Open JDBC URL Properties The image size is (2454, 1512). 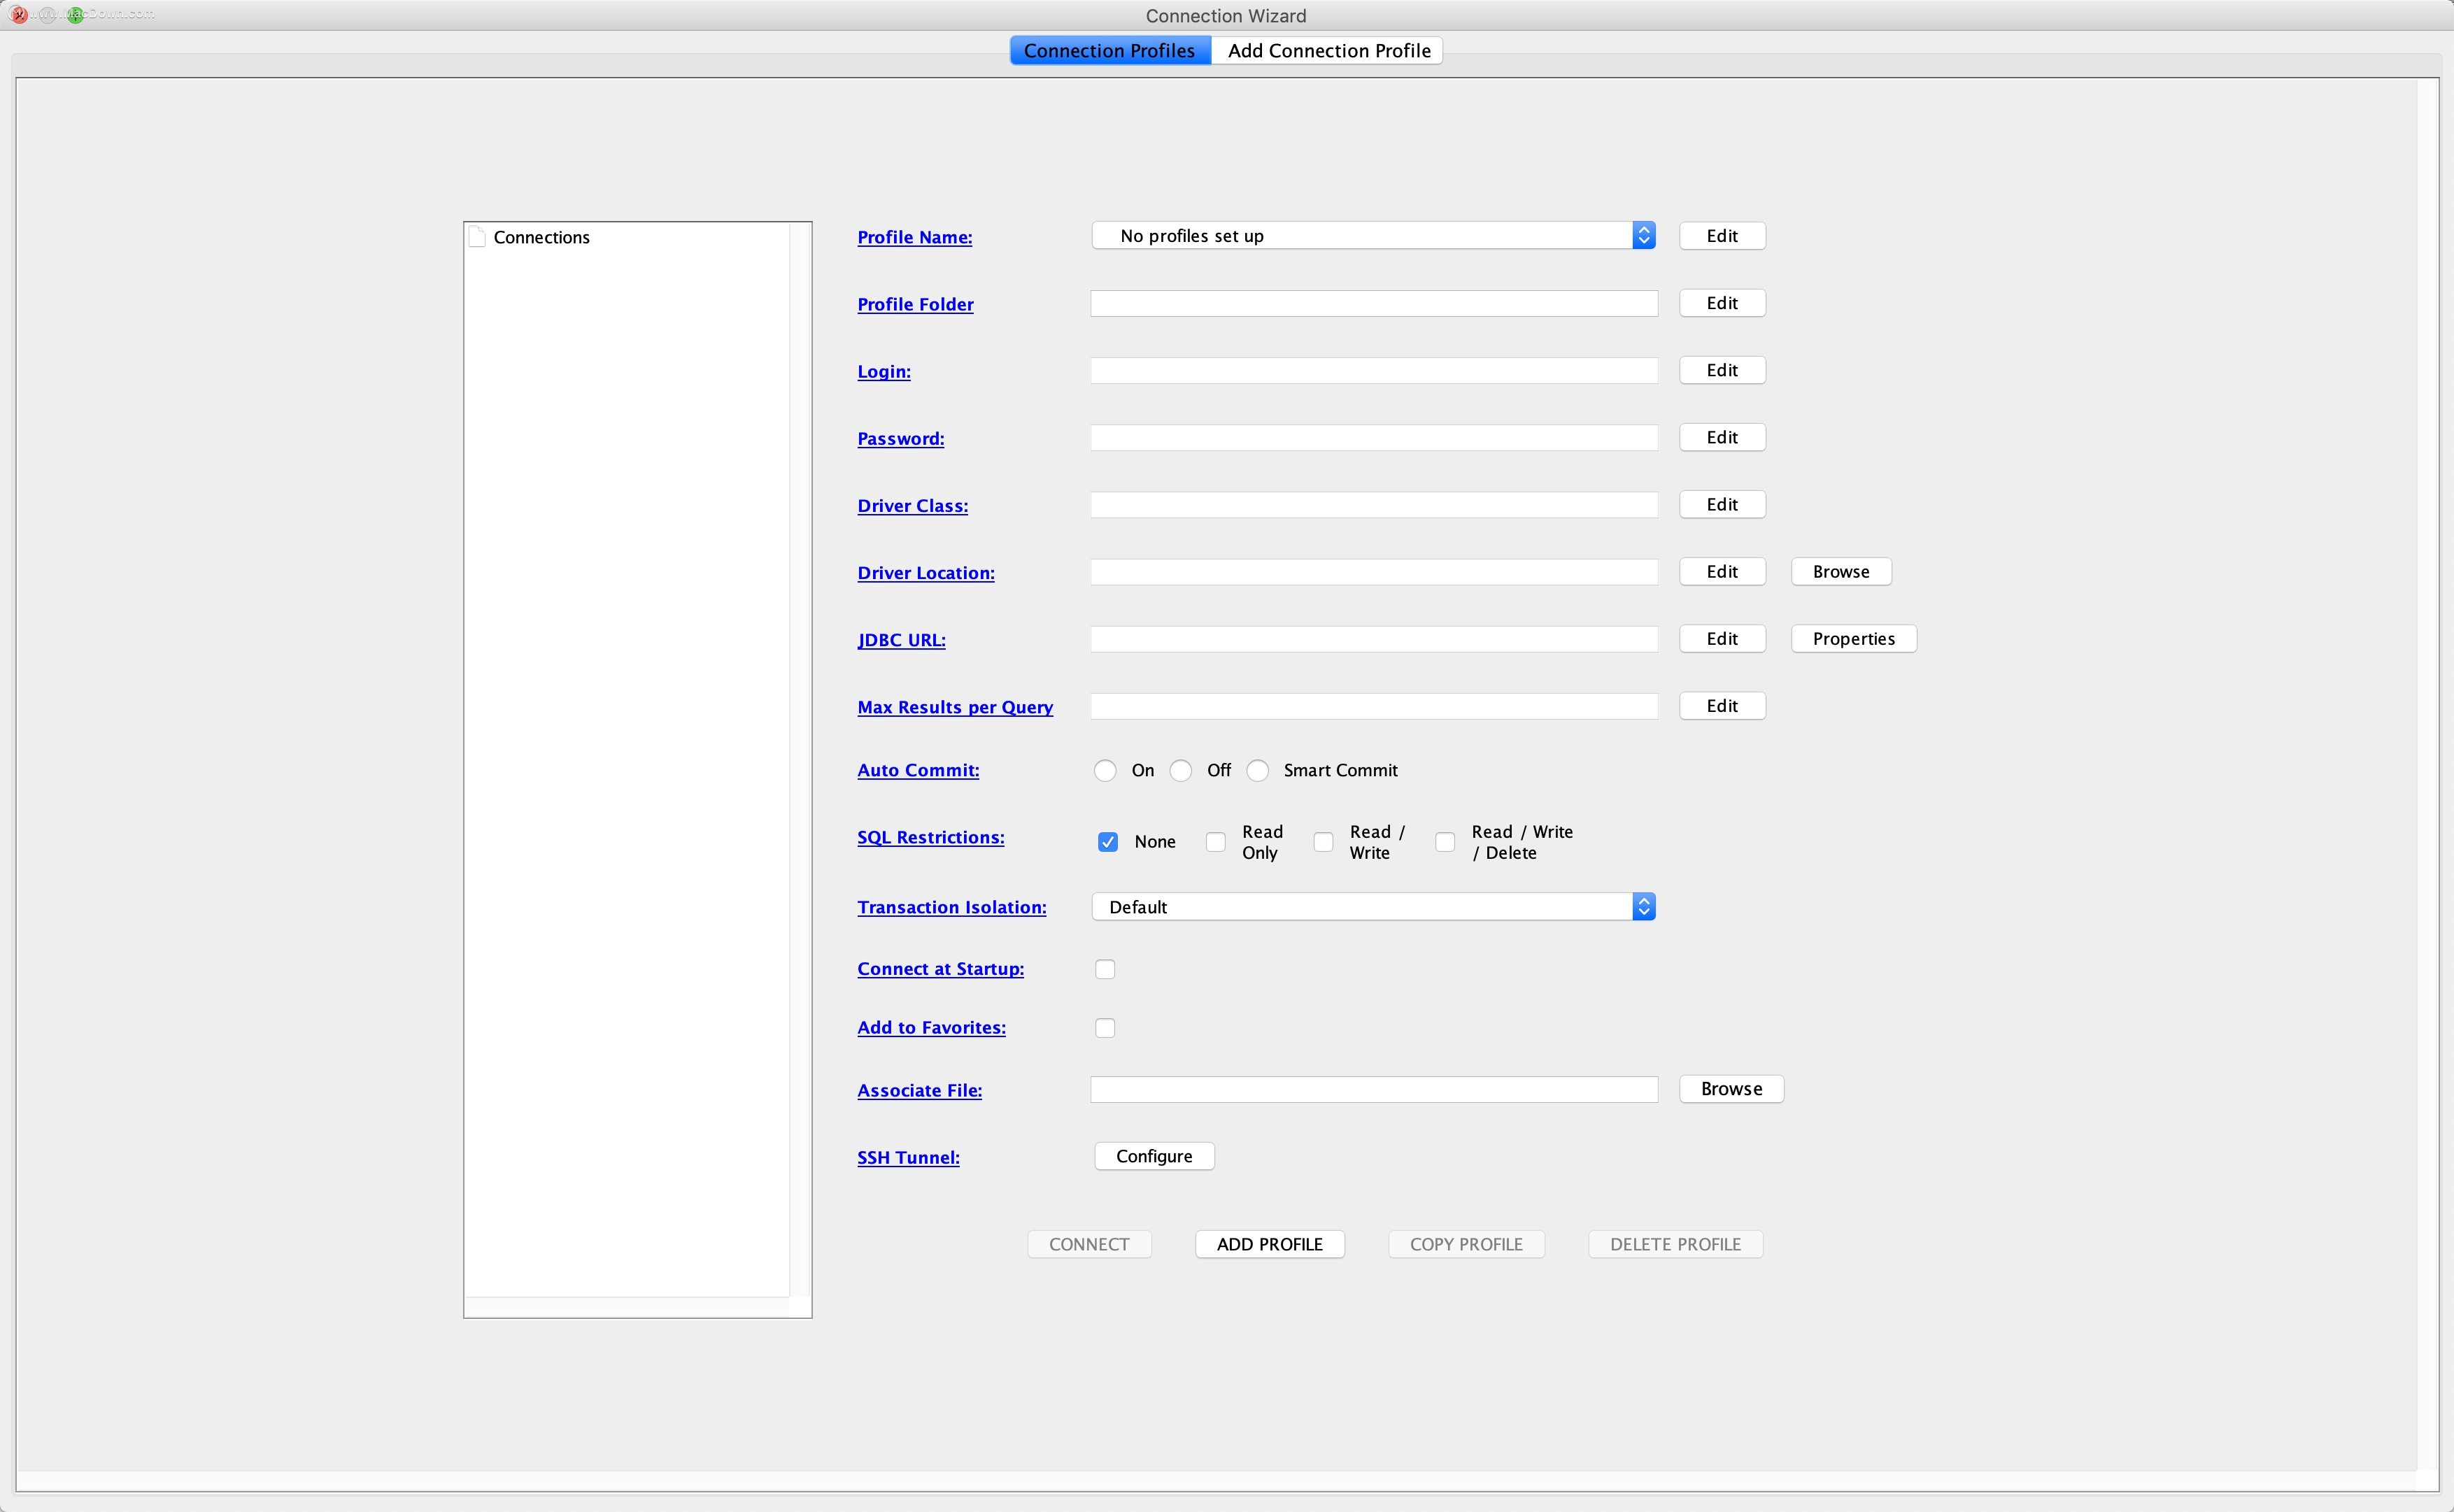[x=1854, y=639]
